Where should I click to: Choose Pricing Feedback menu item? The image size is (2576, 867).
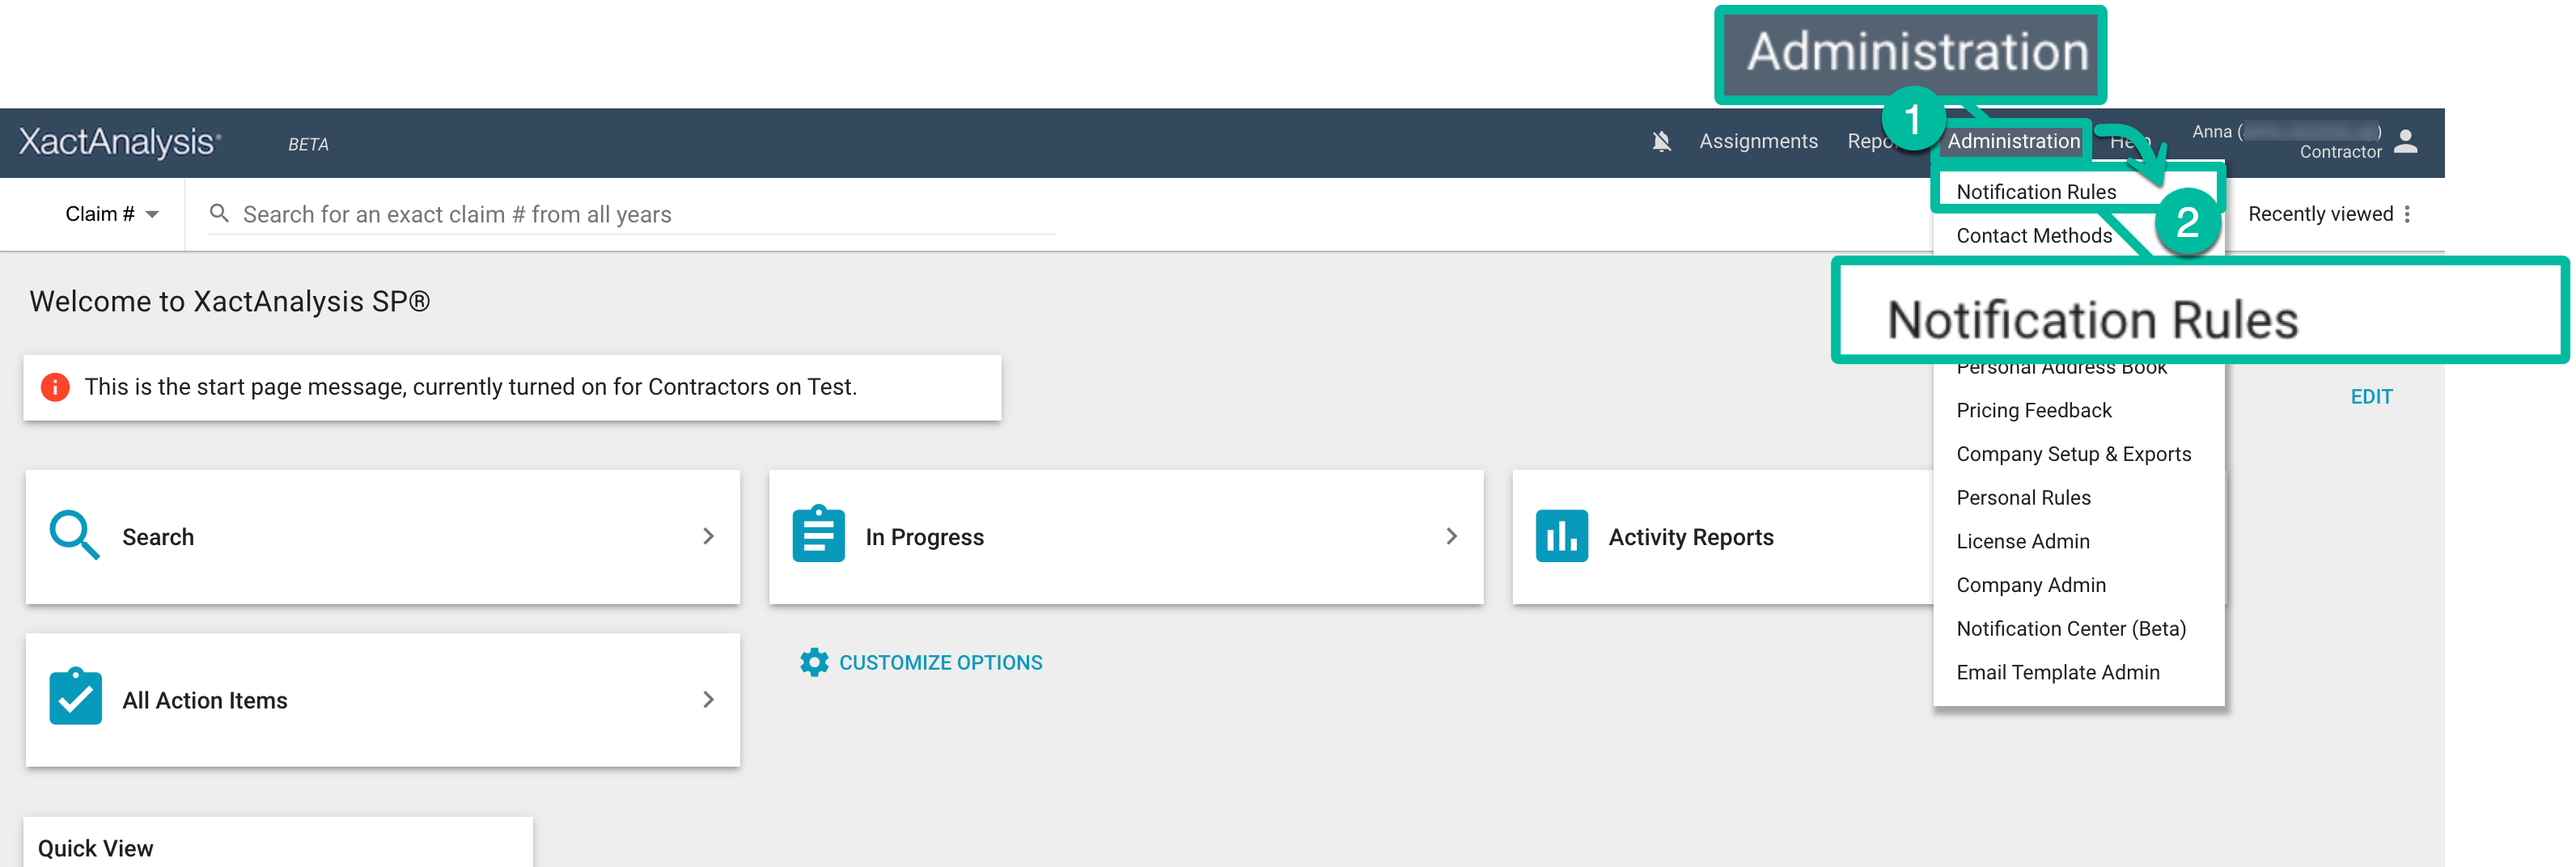tap(2034, 410)
